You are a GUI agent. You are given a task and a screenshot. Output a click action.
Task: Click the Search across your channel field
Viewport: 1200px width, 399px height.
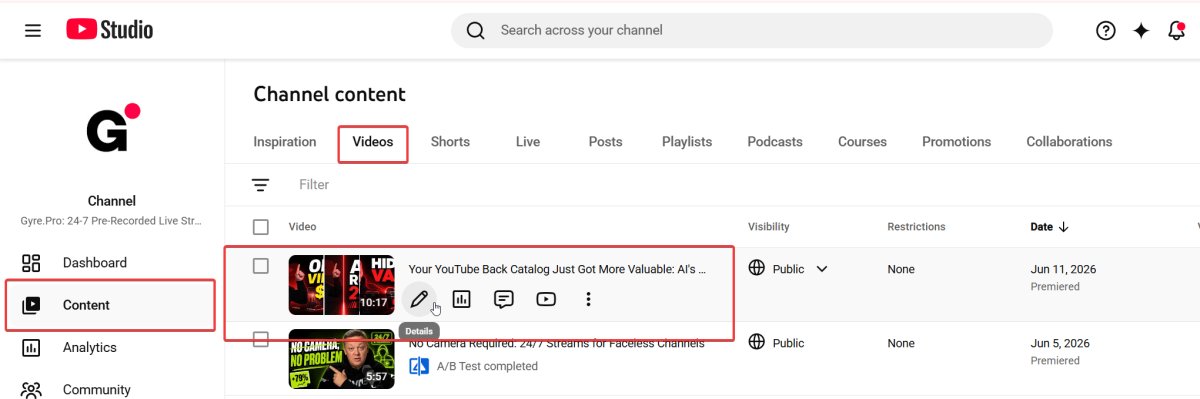[752, 30]
